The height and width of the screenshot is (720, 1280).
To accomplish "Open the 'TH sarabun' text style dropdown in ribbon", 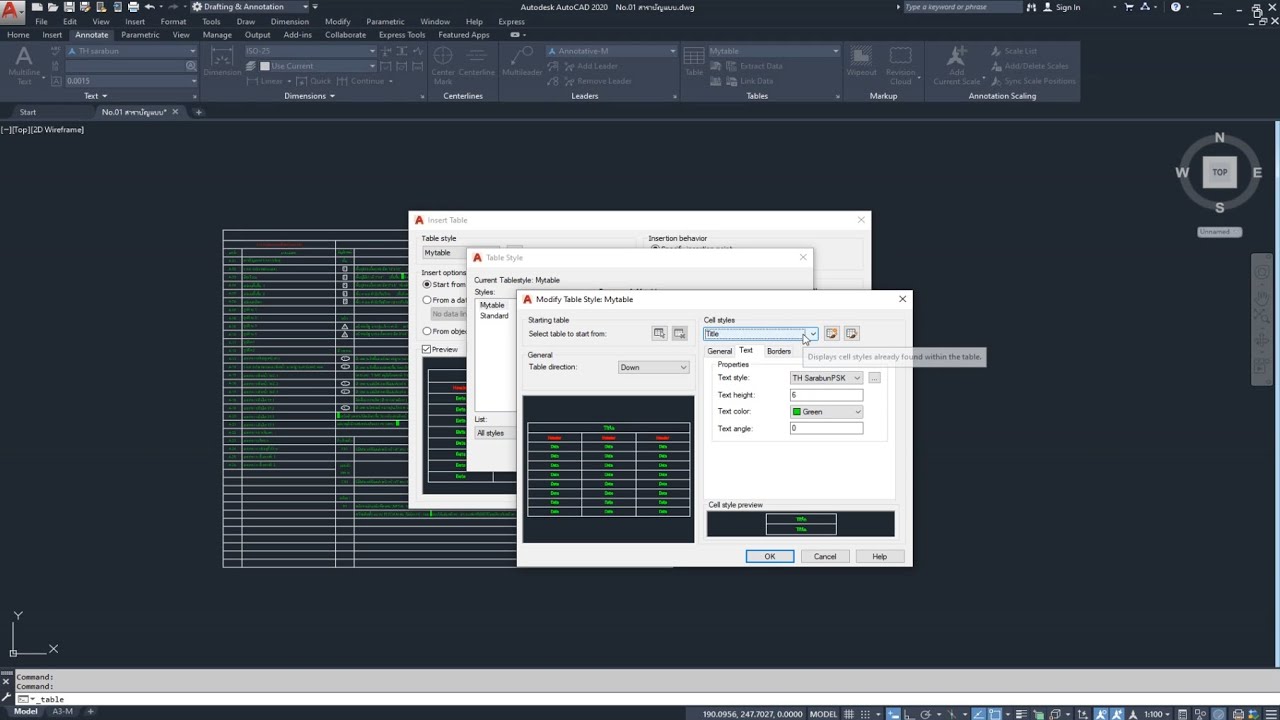I will coord(130,51).
